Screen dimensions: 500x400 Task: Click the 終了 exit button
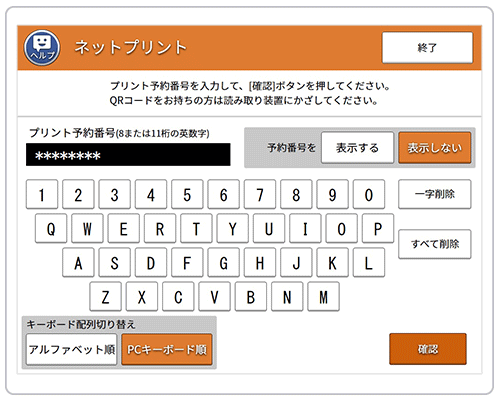click(x=427, y=48)
